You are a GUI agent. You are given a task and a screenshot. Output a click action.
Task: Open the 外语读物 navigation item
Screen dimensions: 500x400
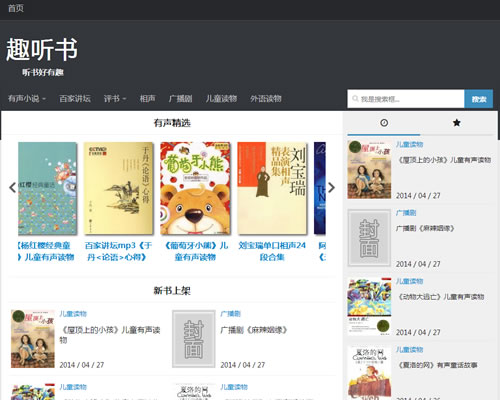(266, 98)
